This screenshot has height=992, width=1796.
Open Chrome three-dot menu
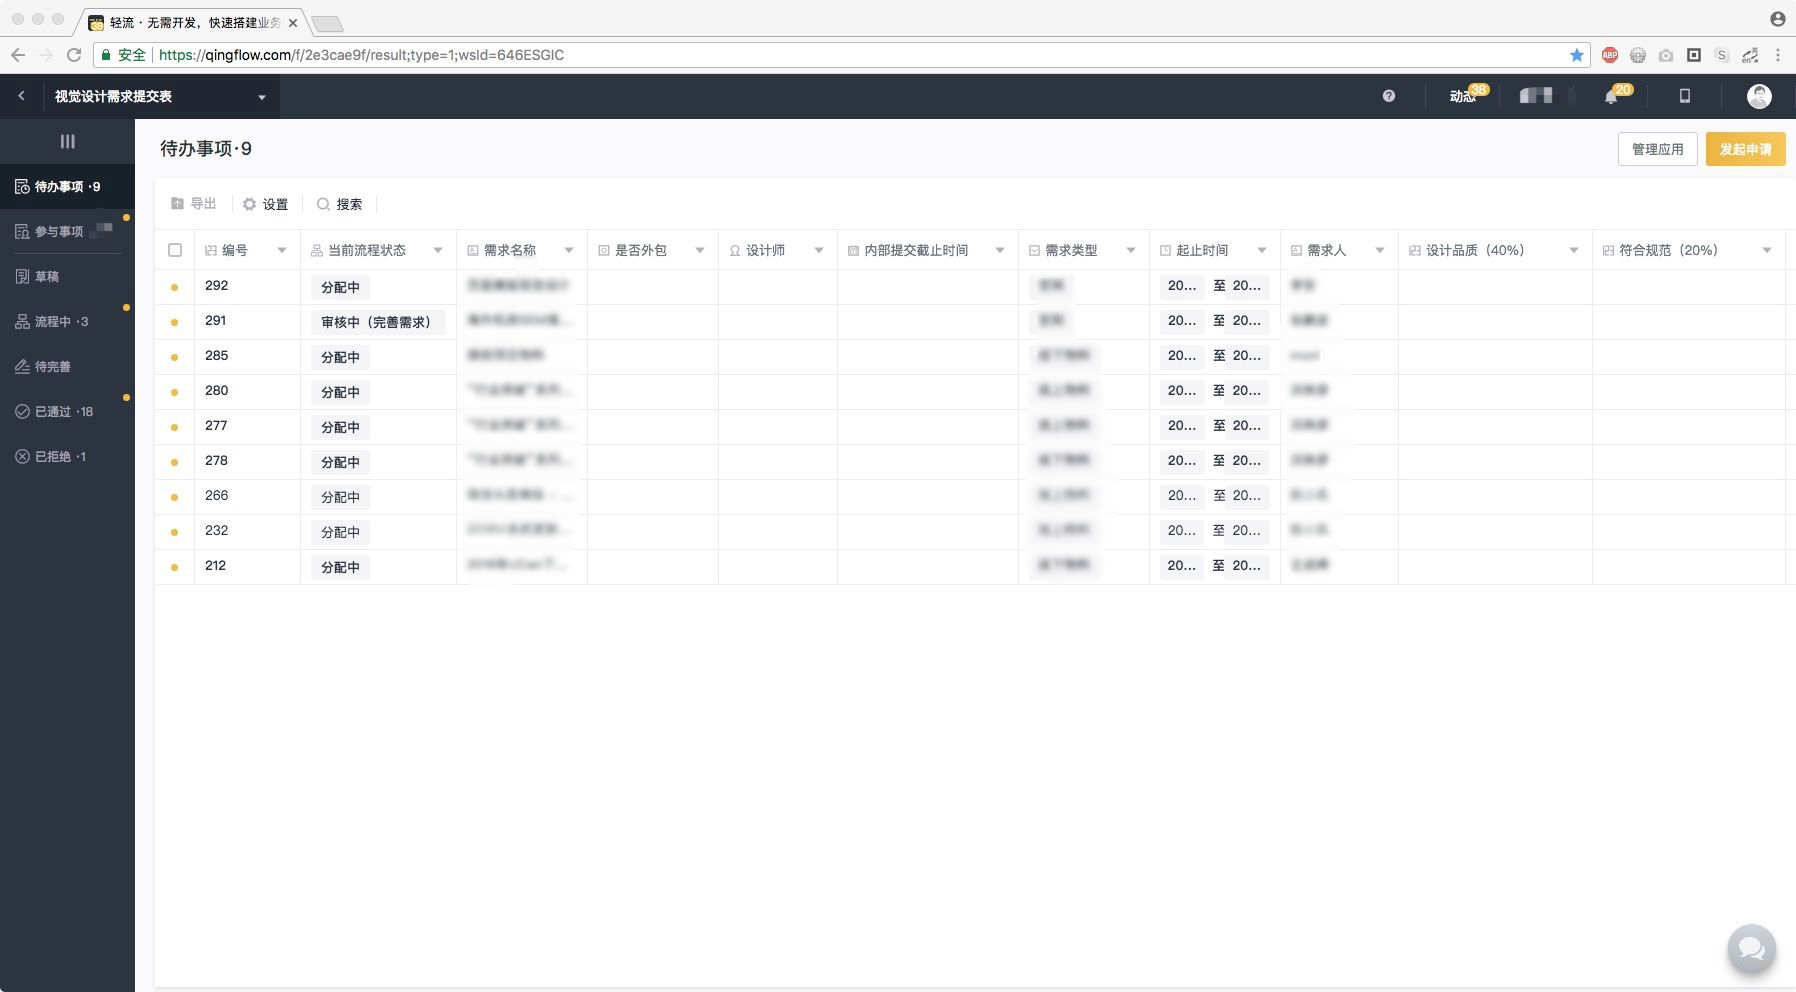tap(1777, 55)
